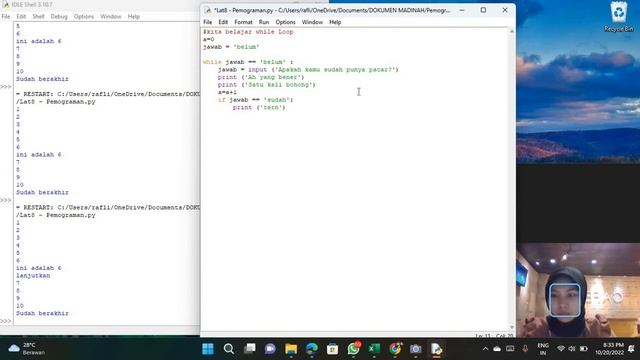Click while jawab == 'belum' line

click(248, 62)
